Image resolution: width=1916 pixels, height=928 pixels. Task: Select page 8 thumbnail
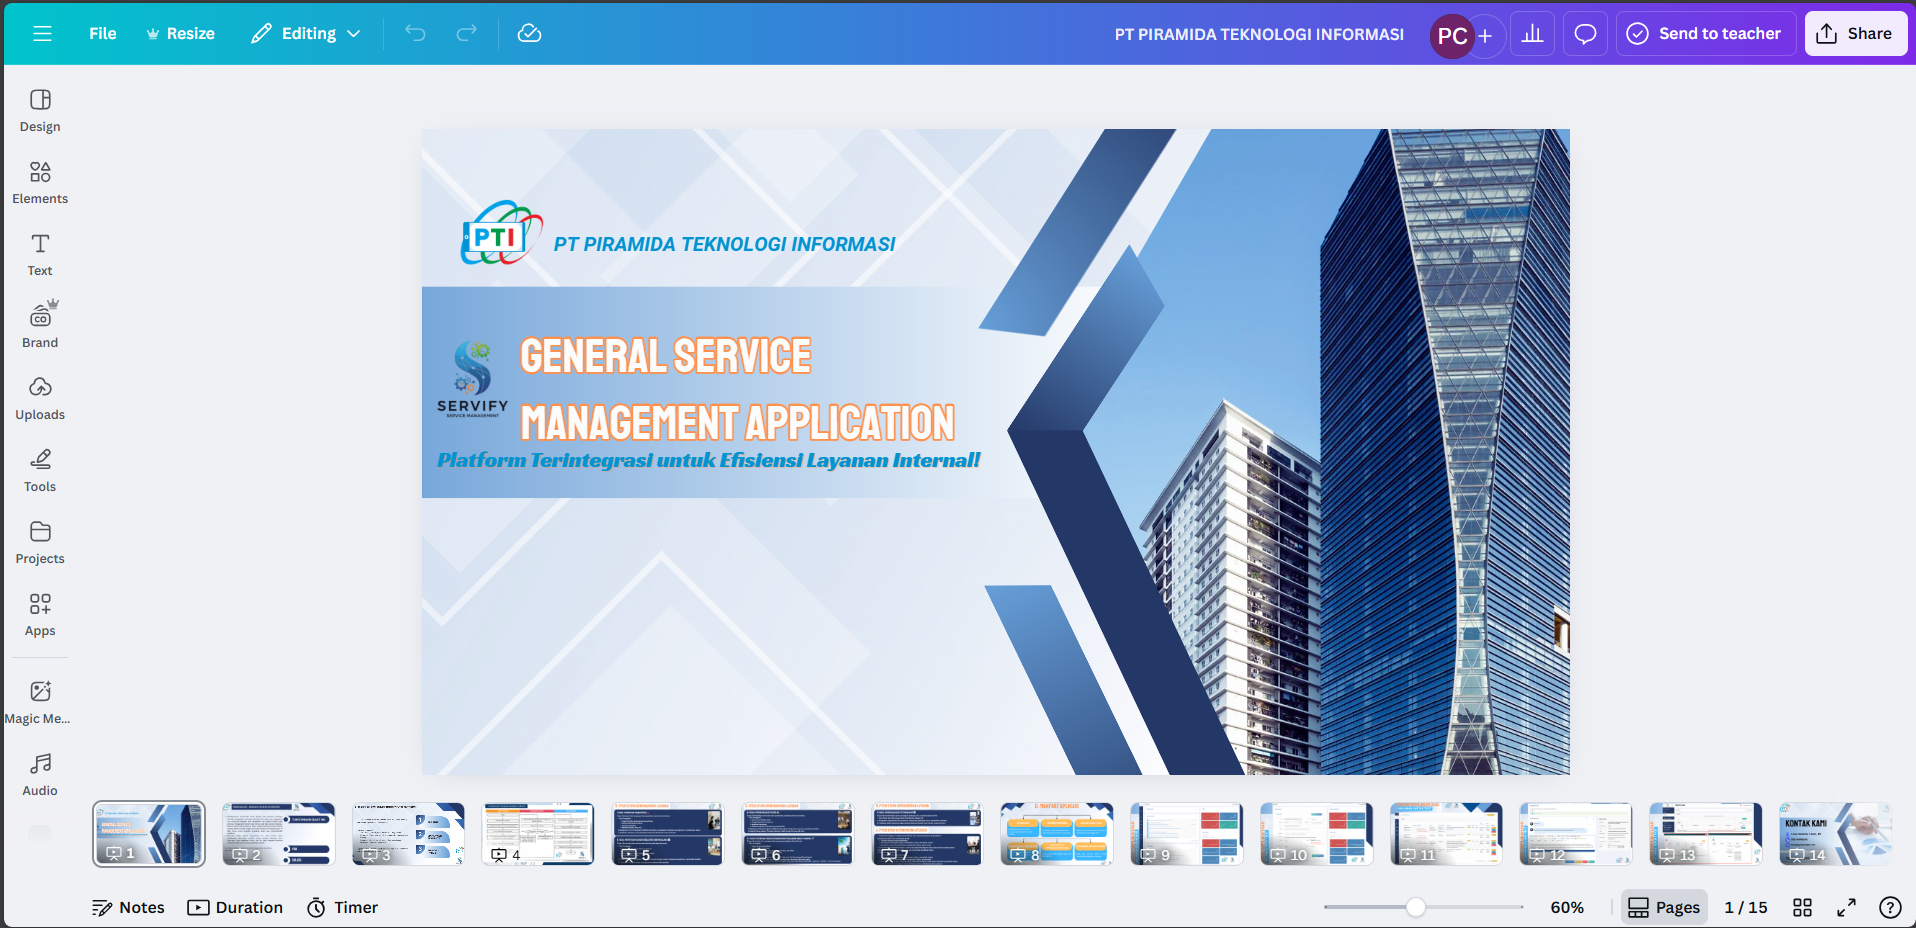coord(1057,833)
